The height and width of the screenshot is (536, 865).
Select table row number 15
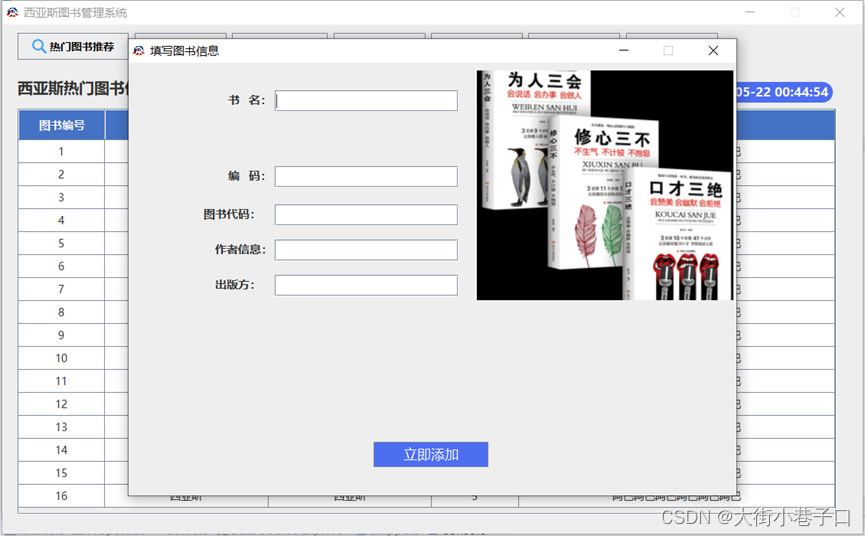coord(61,473)
